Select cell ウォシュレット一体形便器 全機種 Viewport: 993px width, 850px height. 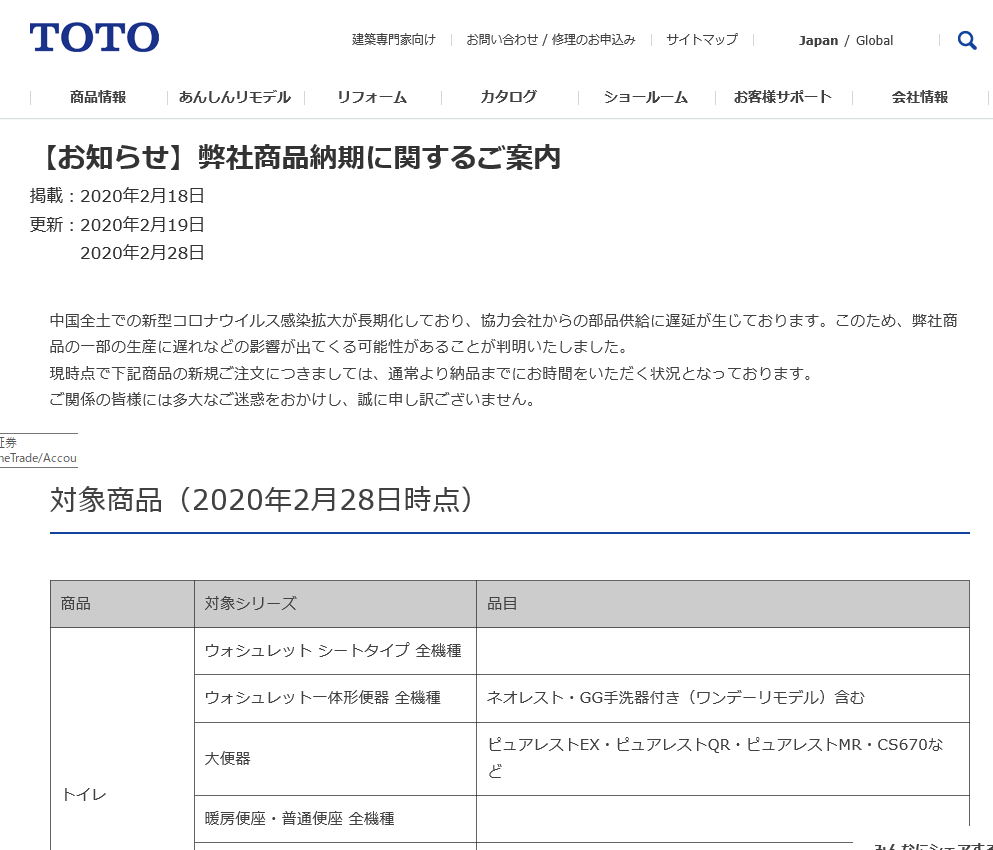(336, 698)
